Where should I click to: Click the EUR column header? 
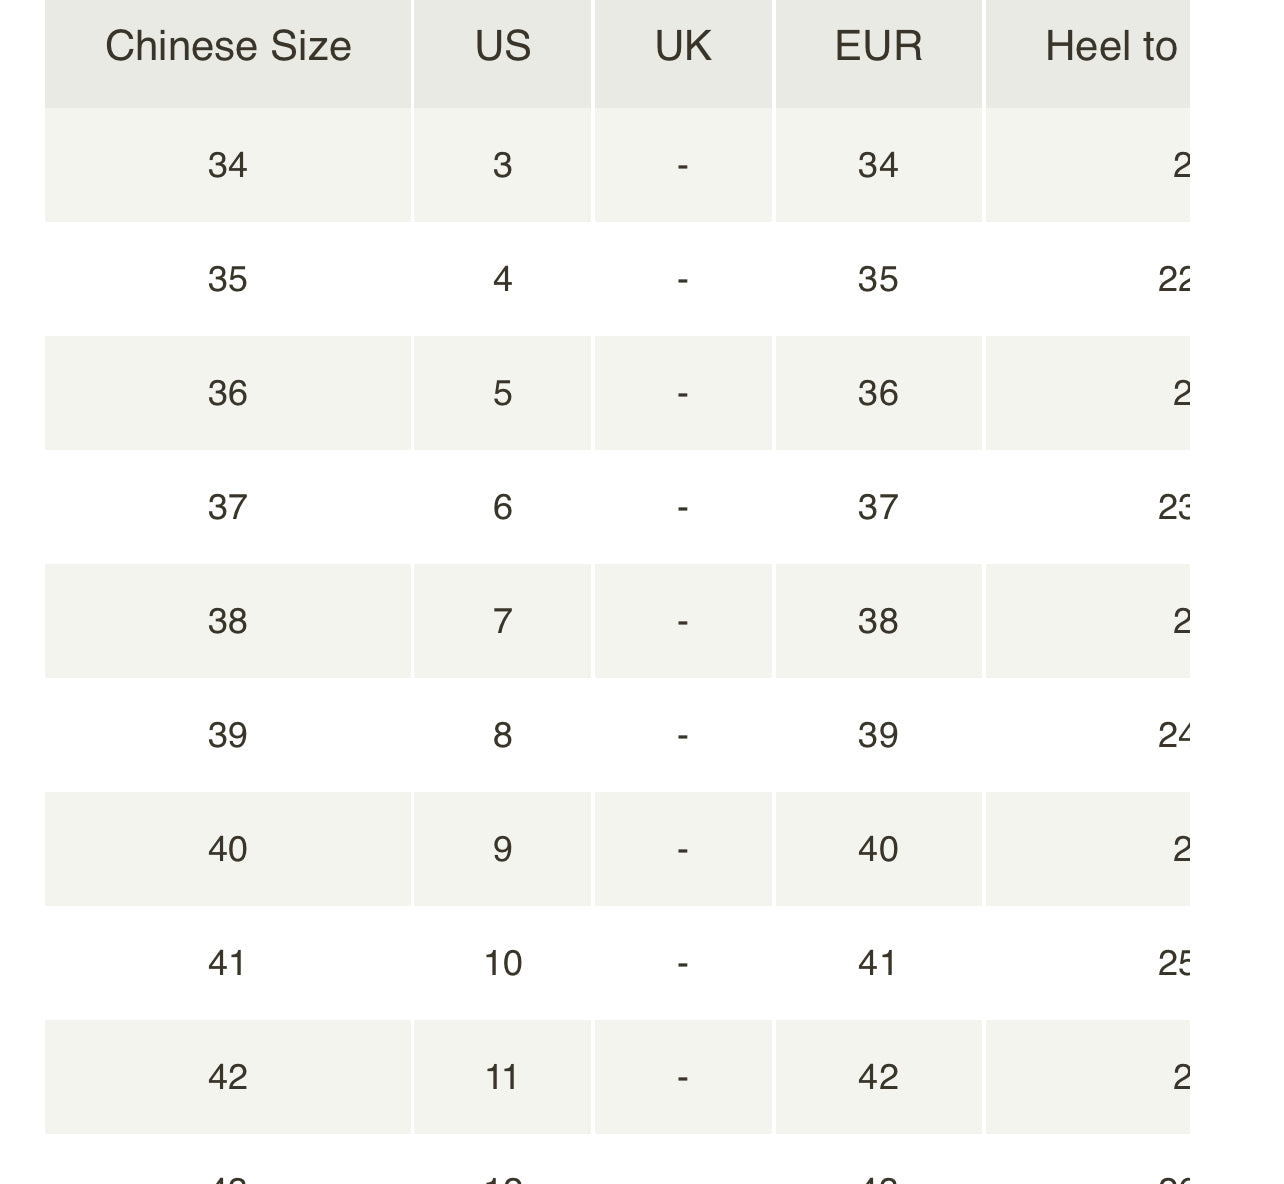(878, 47)
